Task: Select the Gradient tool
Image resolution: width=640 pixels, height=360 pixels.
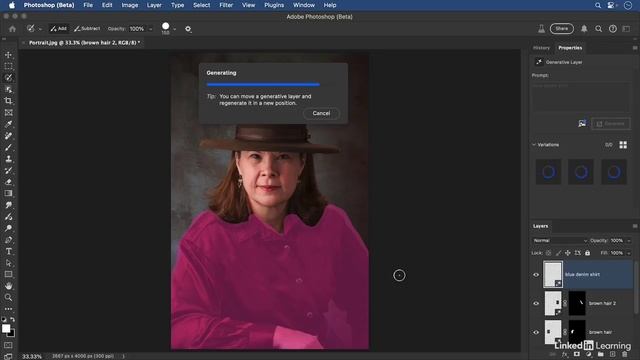Action: (x=8, y=193)
